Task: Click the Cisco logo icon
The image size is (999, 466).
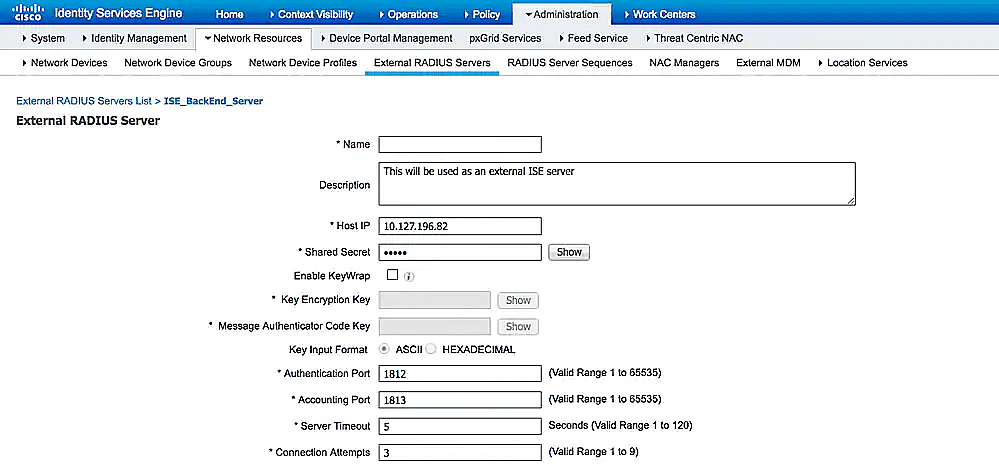Action: [28, 13]
